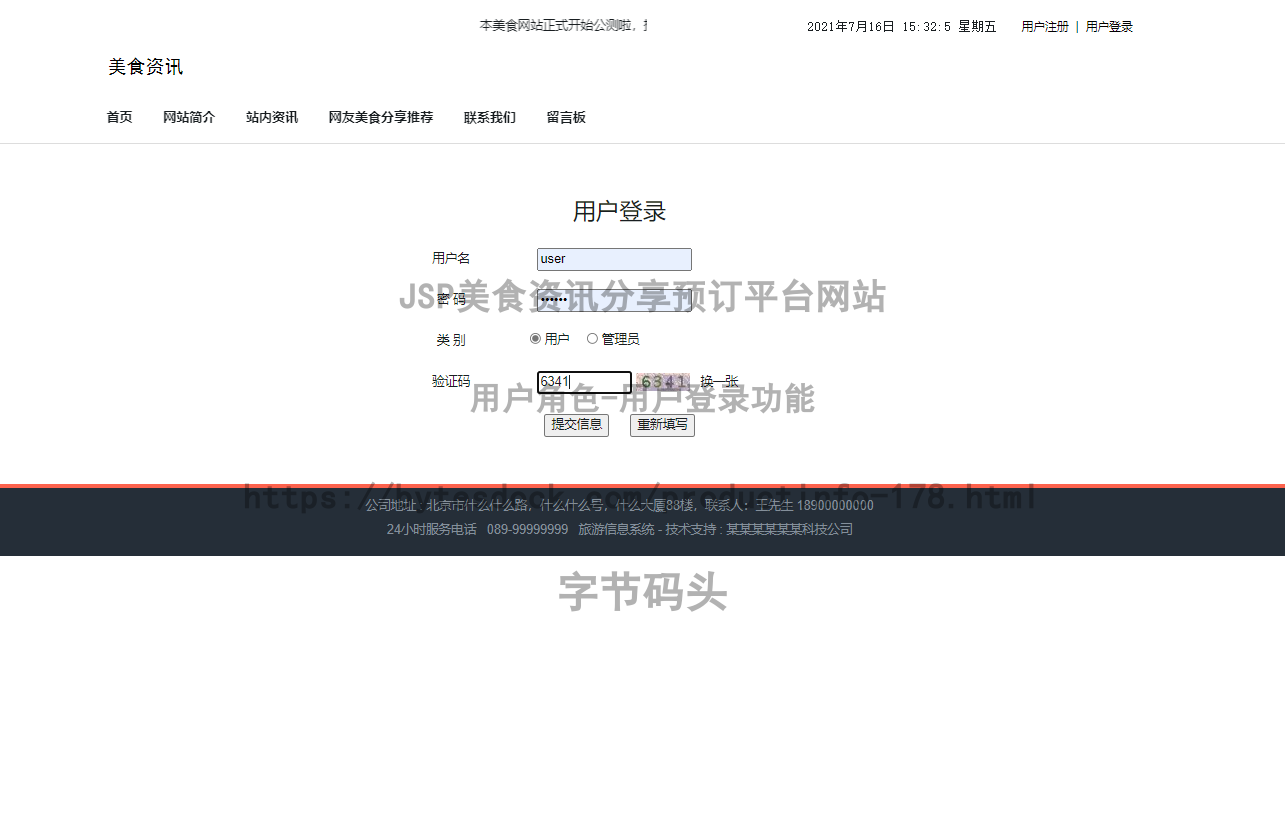Viewport: 1285px width, 840px height.
Task: Open the 用户登录 login link
Action: tap(1109, 27)
